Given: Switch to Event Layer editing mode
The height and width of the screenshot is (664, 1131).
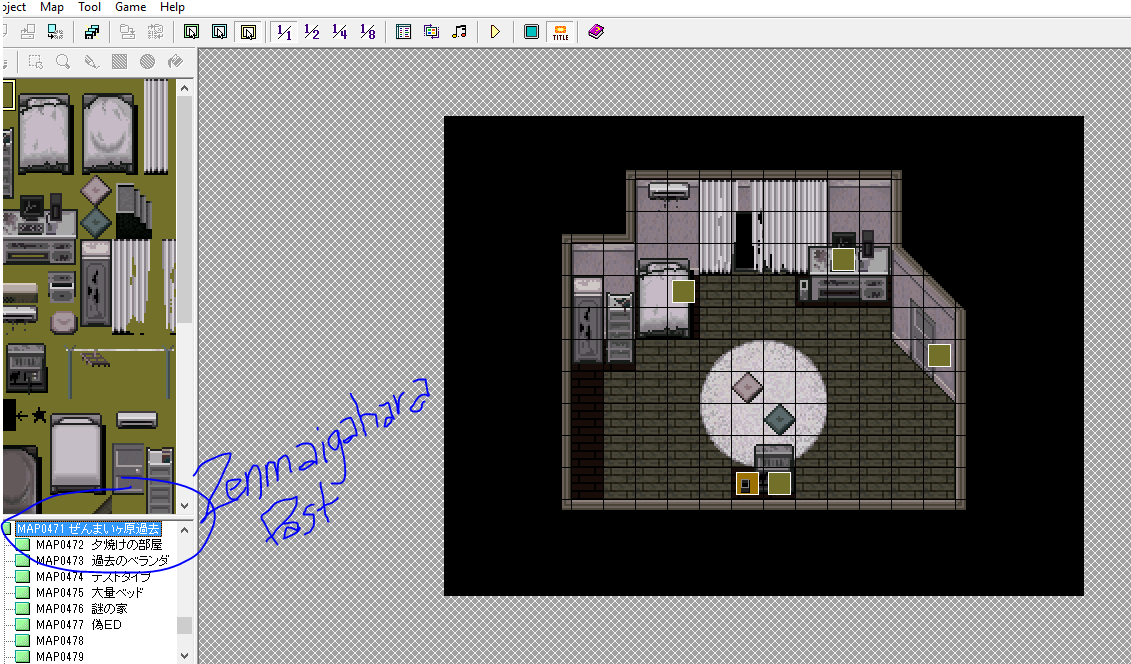Looking at the screenshot, I should pos(248,32).
